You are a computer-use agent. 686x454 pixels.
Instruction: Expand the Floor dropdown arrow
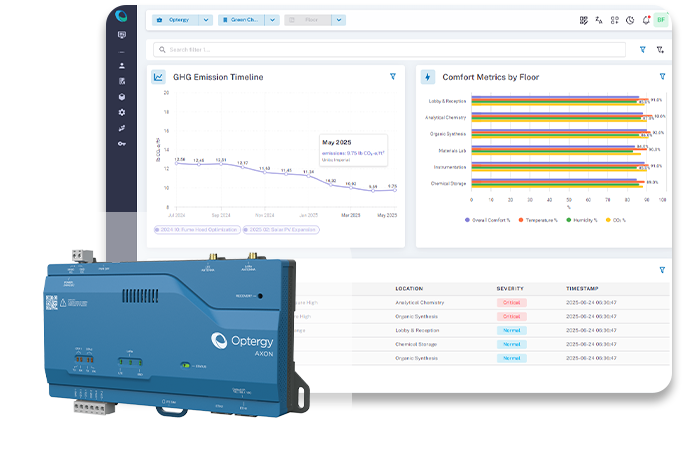[x=338, y=20]
